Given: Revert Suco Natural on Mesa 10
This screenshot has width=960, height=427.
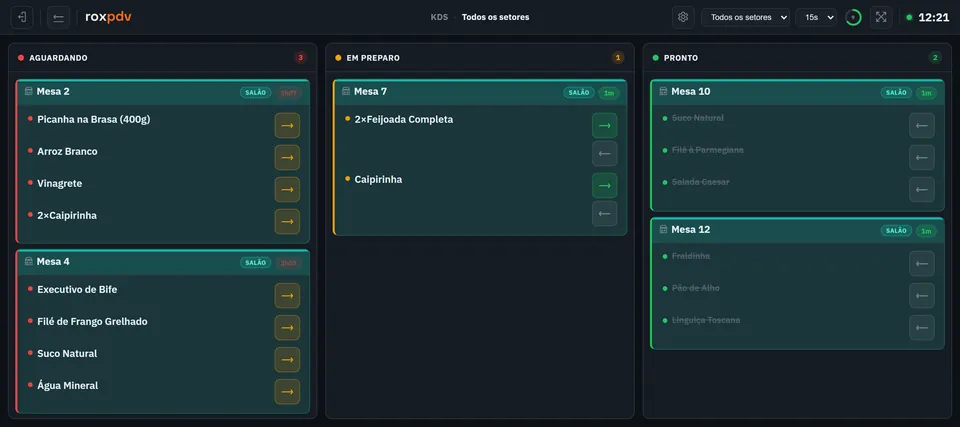Looking at the screenshot, I should click(921, 126).
